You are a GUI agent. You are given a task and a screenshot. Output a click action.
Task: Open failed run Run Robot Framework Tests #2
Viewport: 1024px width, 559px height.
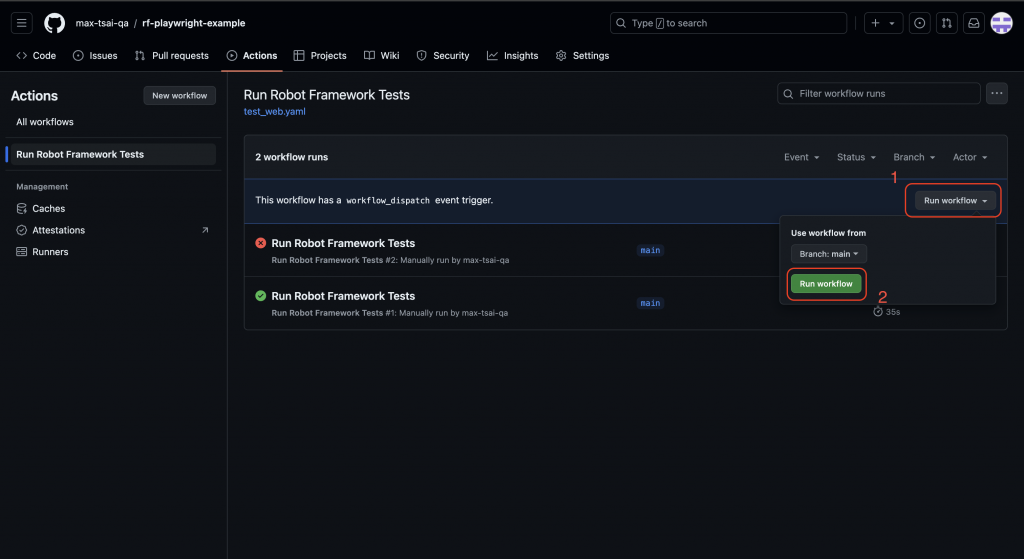343,243
